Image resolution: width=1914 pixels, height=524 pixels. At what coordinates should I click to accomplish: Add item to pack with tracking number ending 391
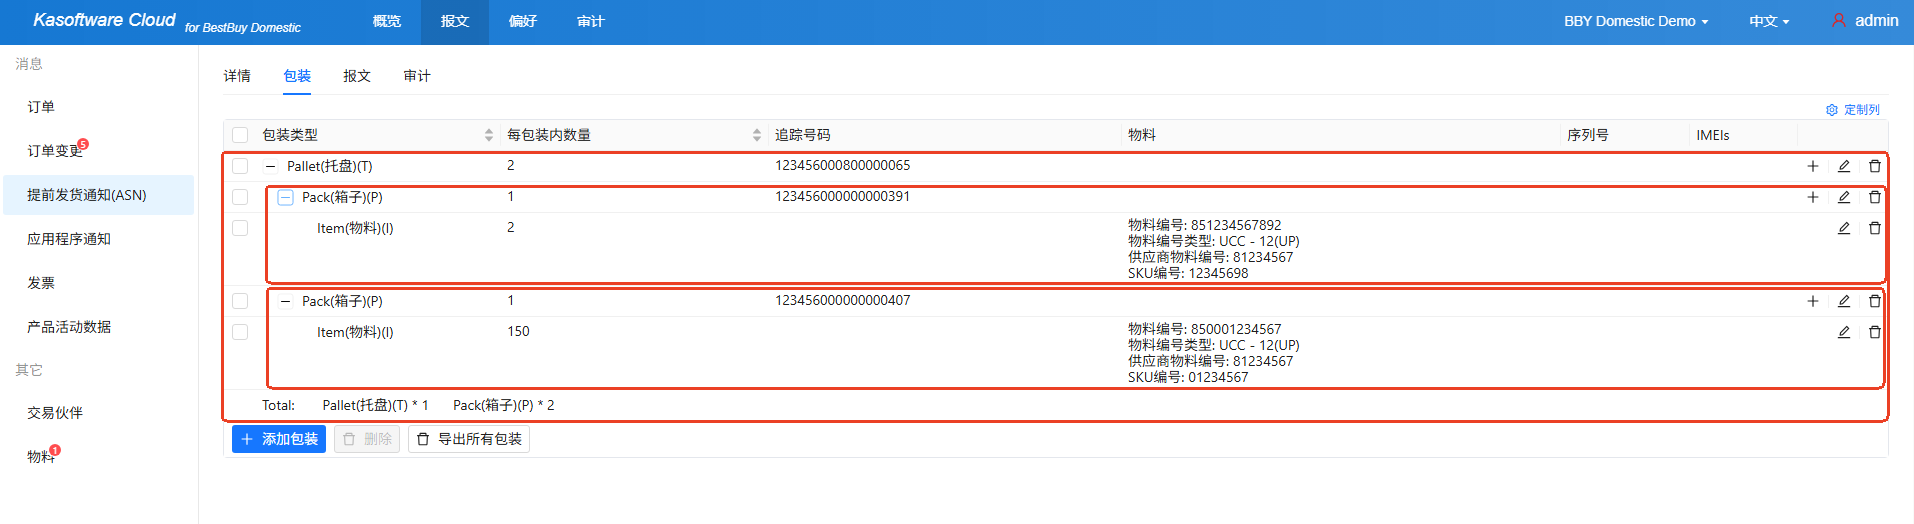(x=1812, y=197)
